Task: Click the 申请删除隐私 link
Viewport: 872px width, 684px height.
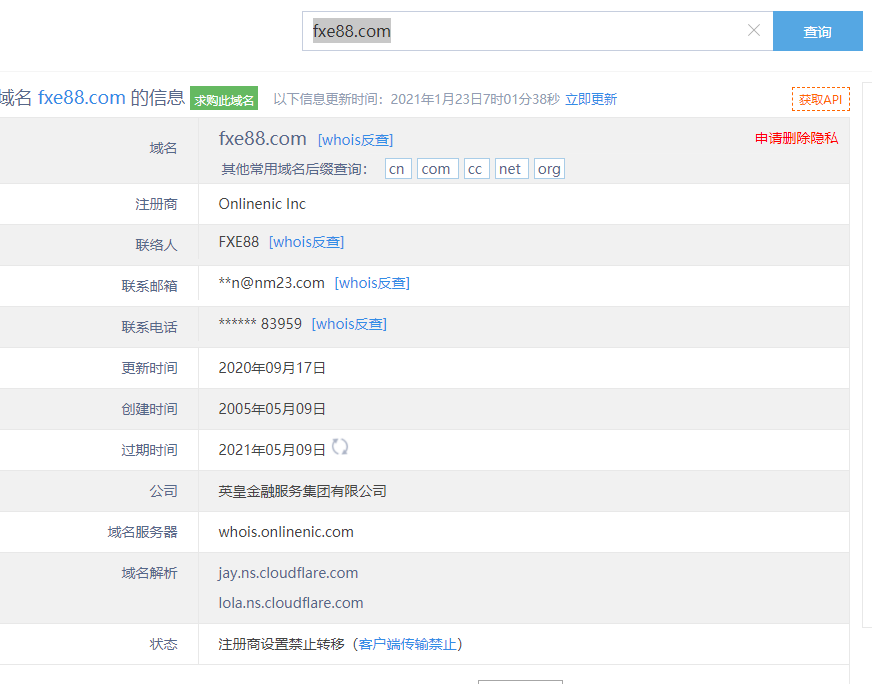Action: point(796,138)
